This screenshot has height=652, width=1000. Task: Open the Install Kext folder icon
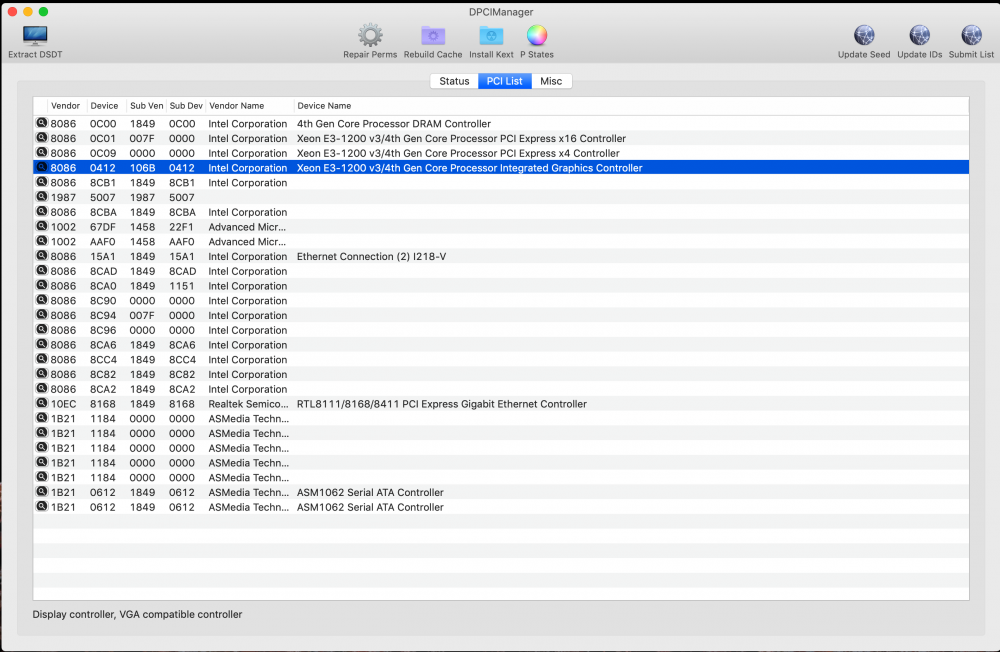[491, 36]
